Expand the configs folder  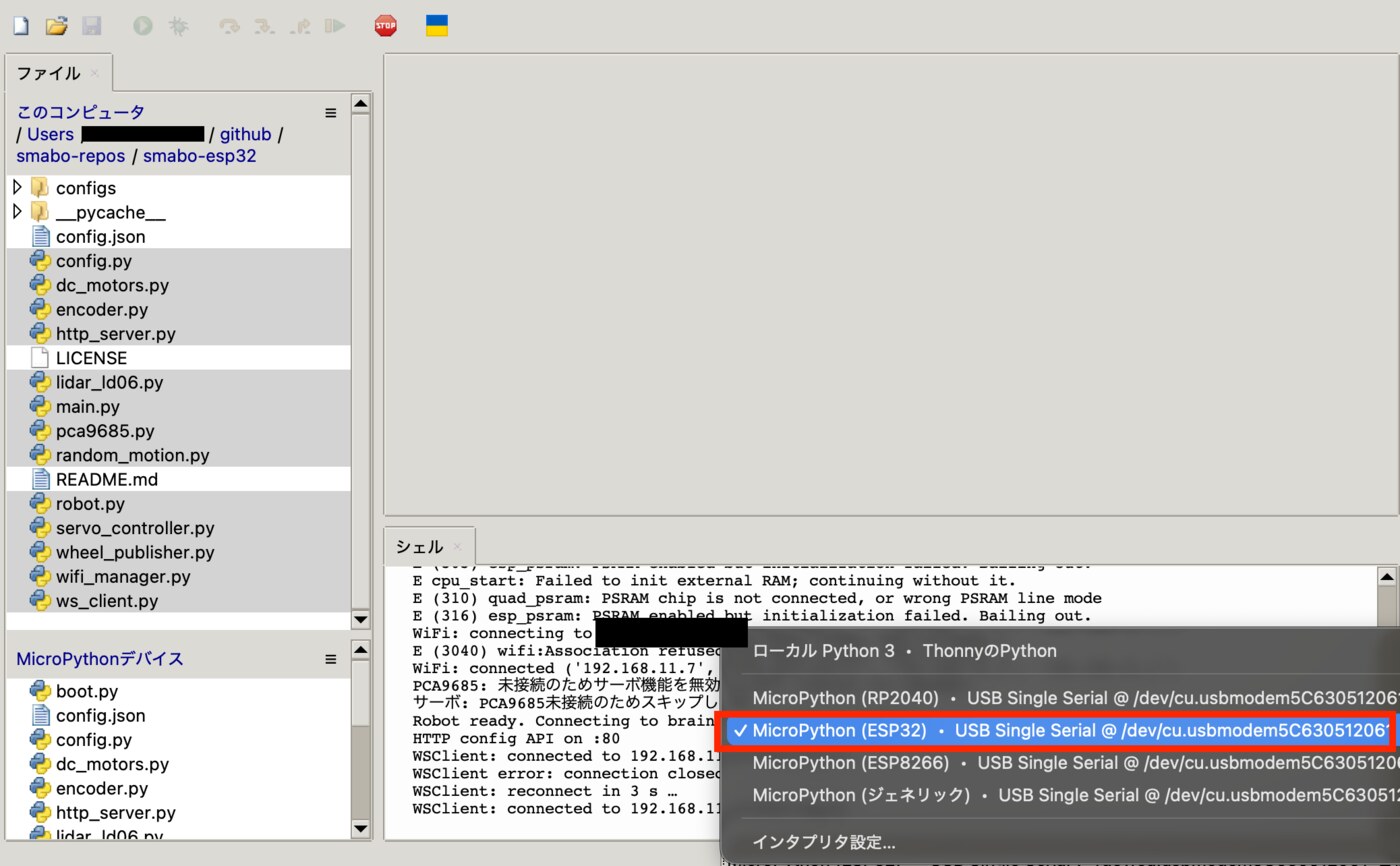(x=17, y=188)
